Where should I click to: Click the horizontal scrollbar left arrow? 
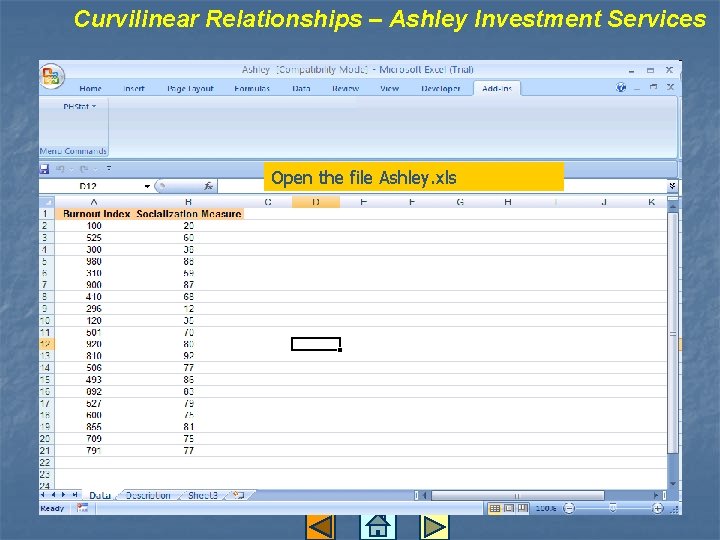click(425, 495)
